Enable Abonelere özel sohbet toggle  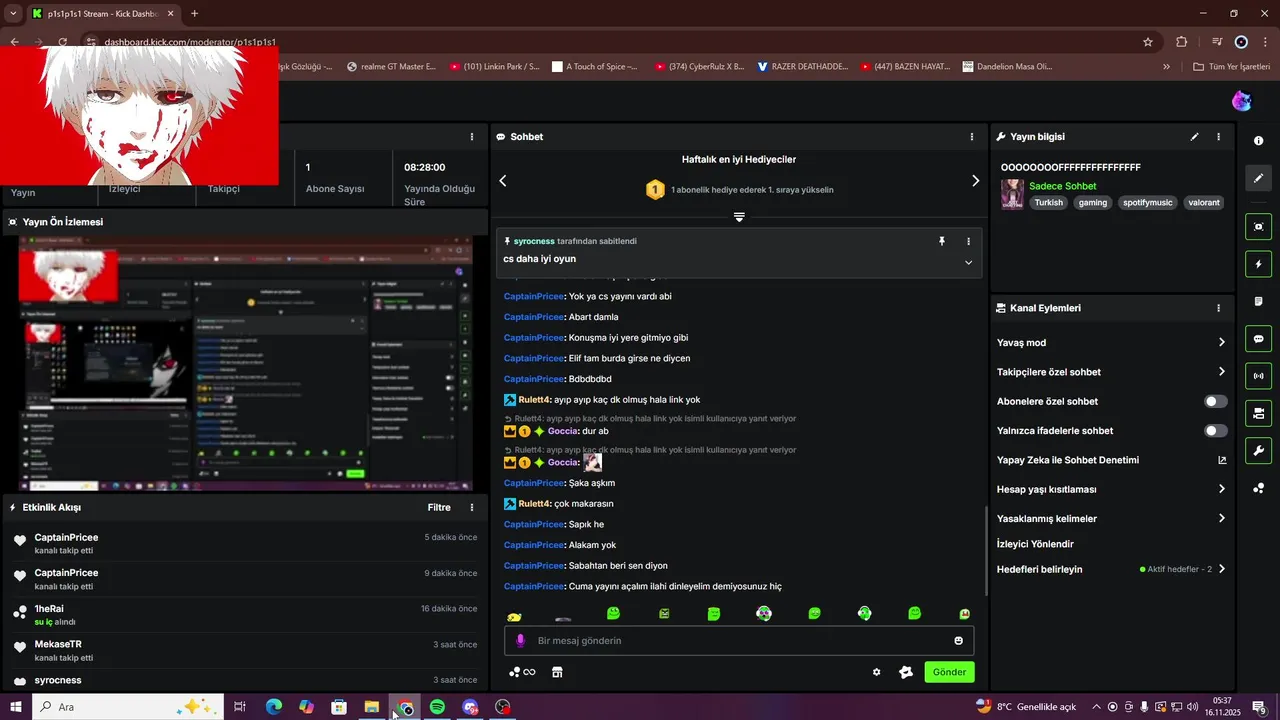[1215, 402]
